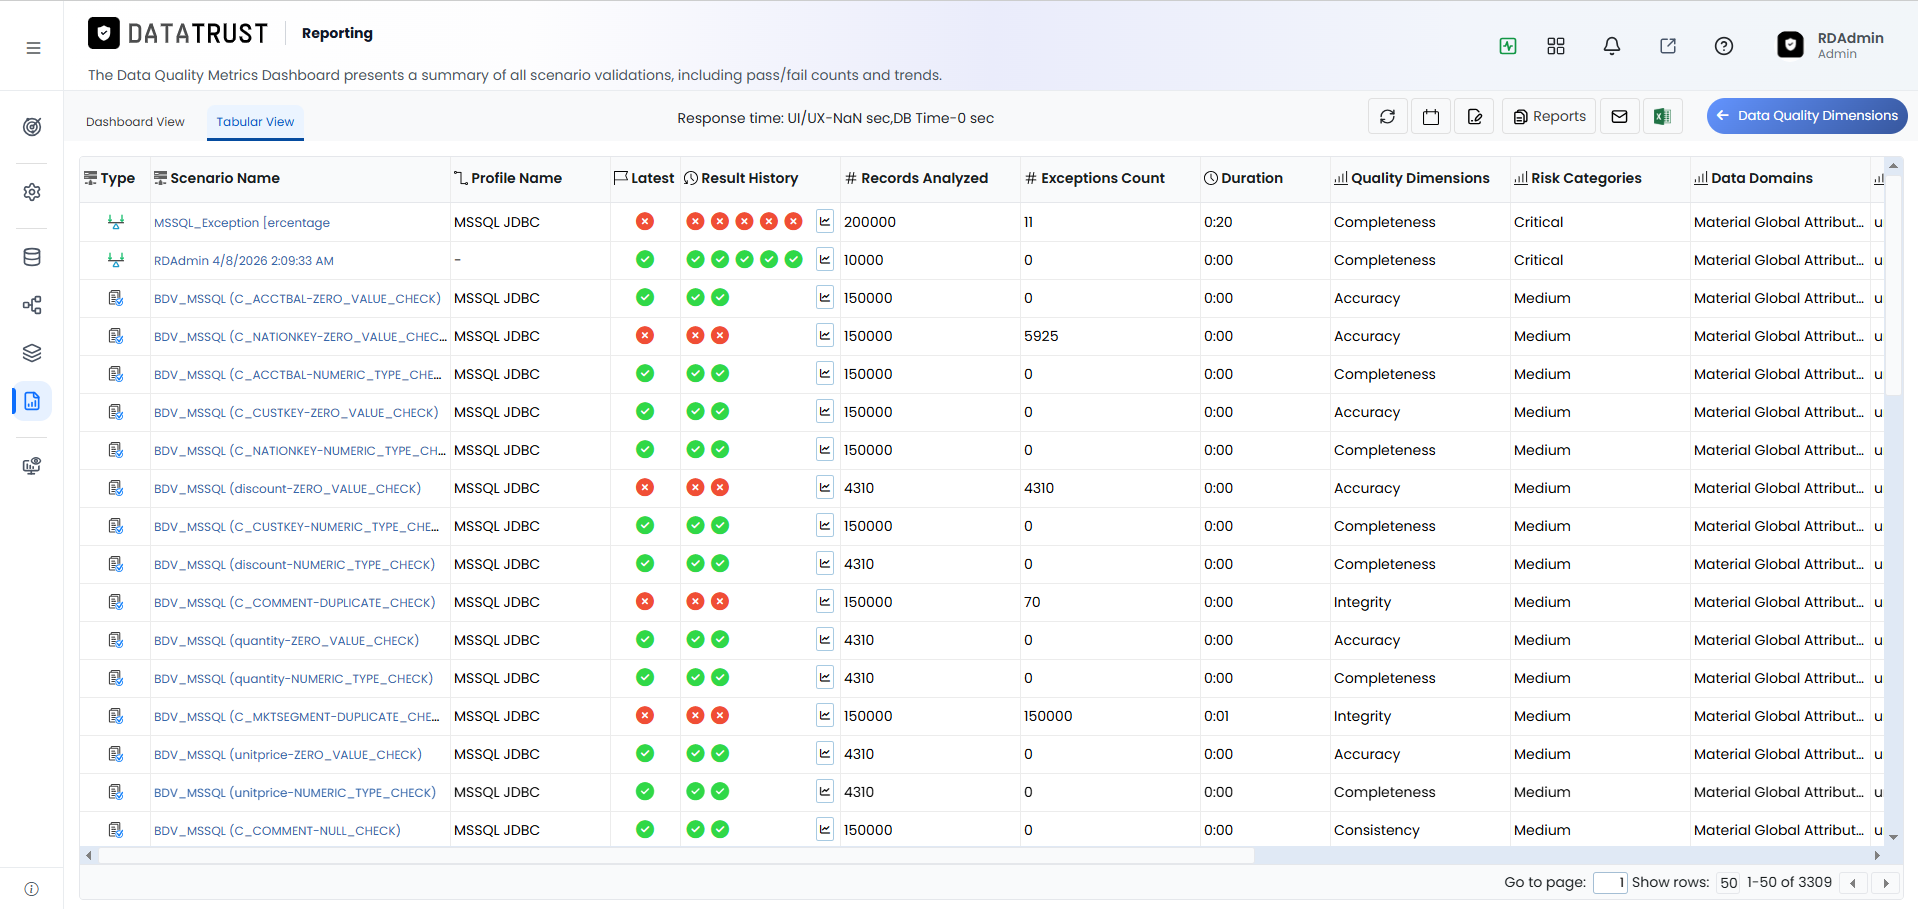This screenshot has width=1918, height=909.
Task: Click Data Quality Dimensions button
Action: click(1807, 115)
